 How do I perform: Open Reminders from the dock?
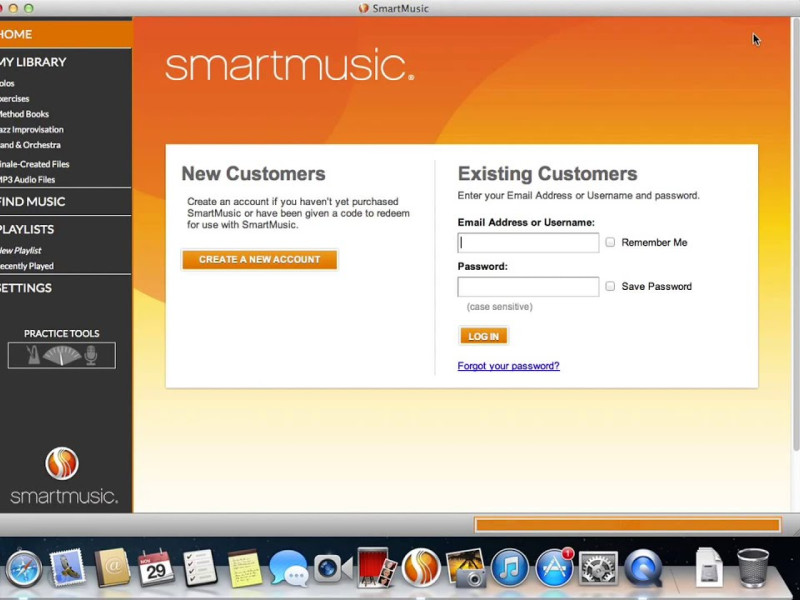[200, 568]
